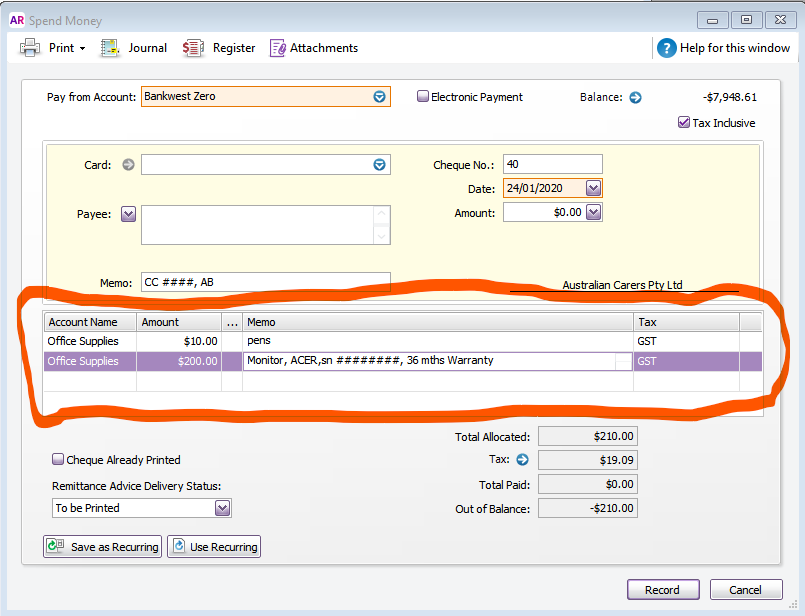Click the Cancel button
The width and height of the screenshot is (805, 616).
click(x=745, y=590)
